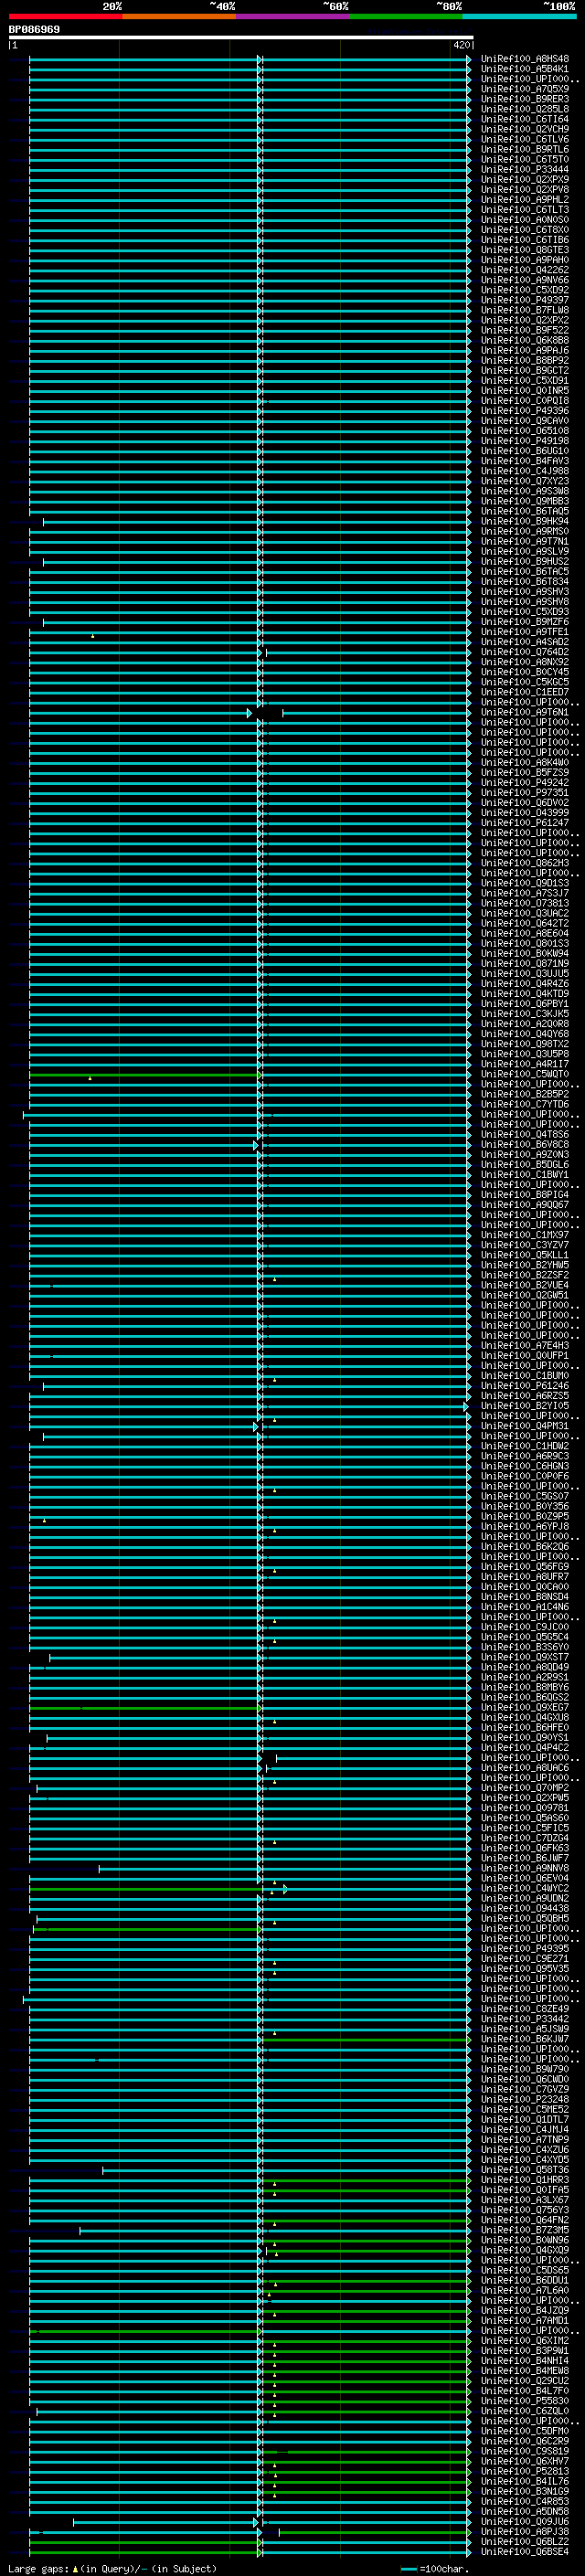This screenshot has width=585, height=2576.
Task: Select the UniRef100_P49198 label
Action: click(x=525, y=441)
